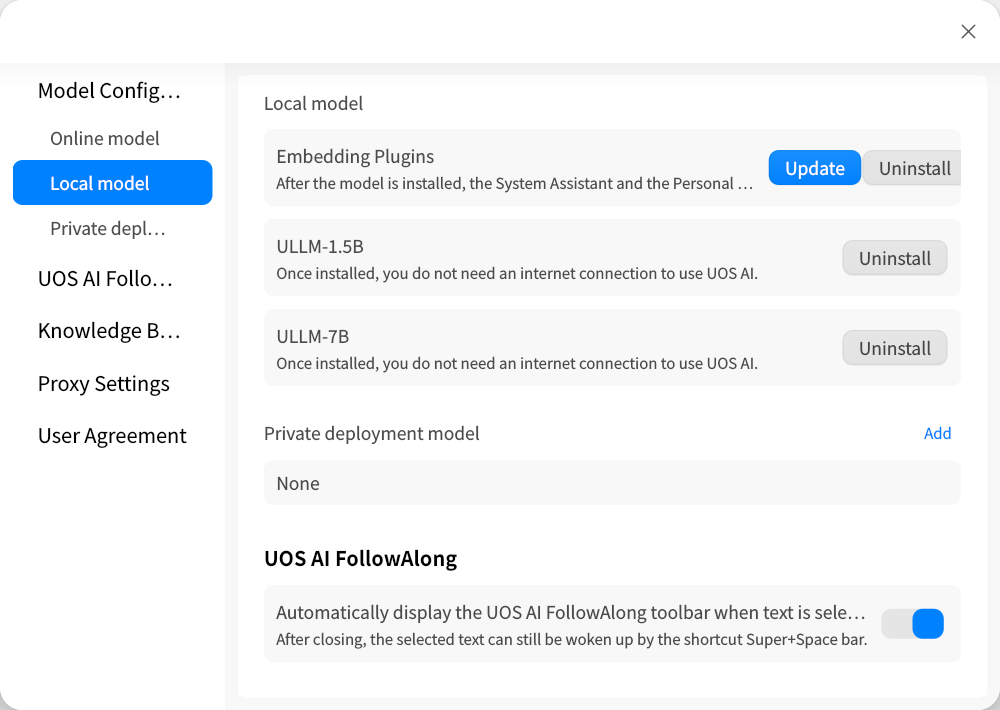The height and width of the screenshot is (710, 1000).
Task: Jump to UOS AI FollowAlong sidebar item
Action: (x=105, y=279)
